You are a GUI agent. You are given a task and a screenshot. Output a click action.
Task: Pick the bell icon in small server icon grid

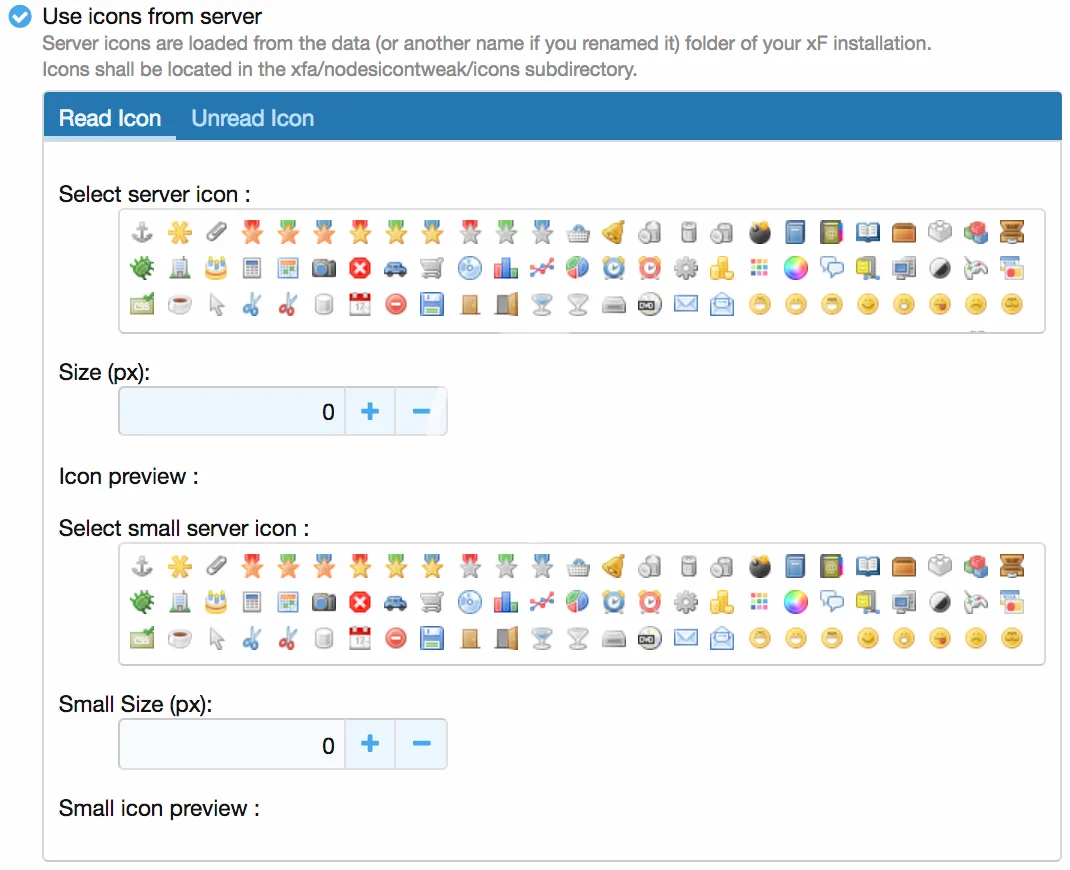[613, 567]
